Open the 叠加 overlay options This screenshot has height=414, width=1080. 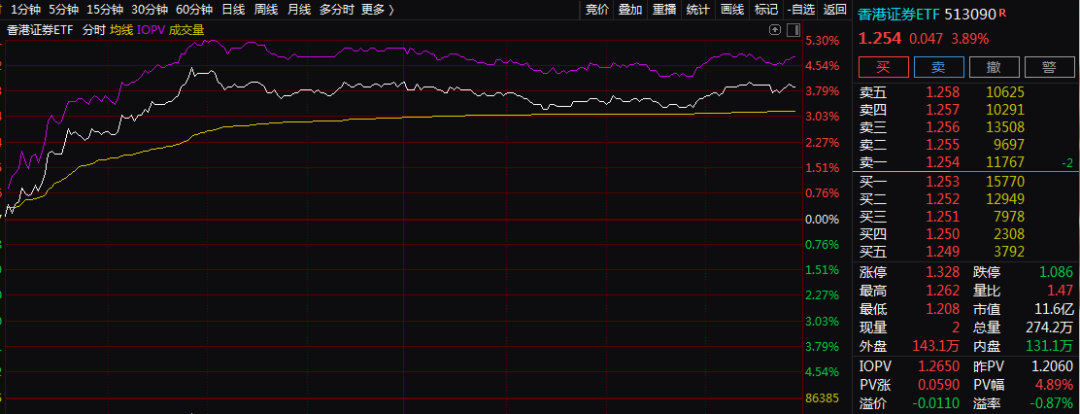click(630, 10)
